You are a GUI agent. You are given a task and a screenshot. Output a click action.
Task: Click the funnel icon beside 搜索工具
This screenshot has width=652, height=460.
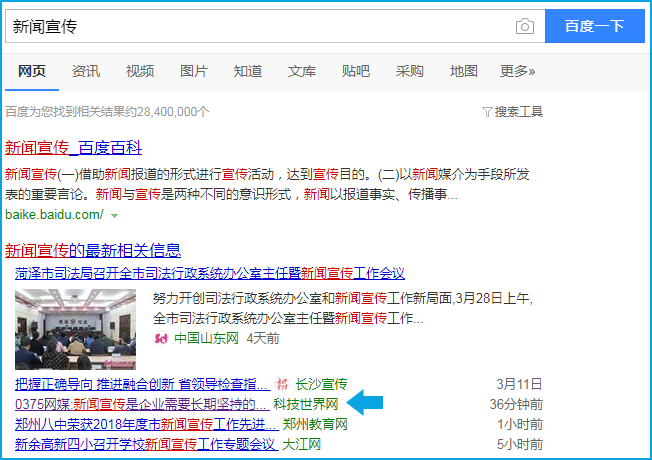click(487, 112)
